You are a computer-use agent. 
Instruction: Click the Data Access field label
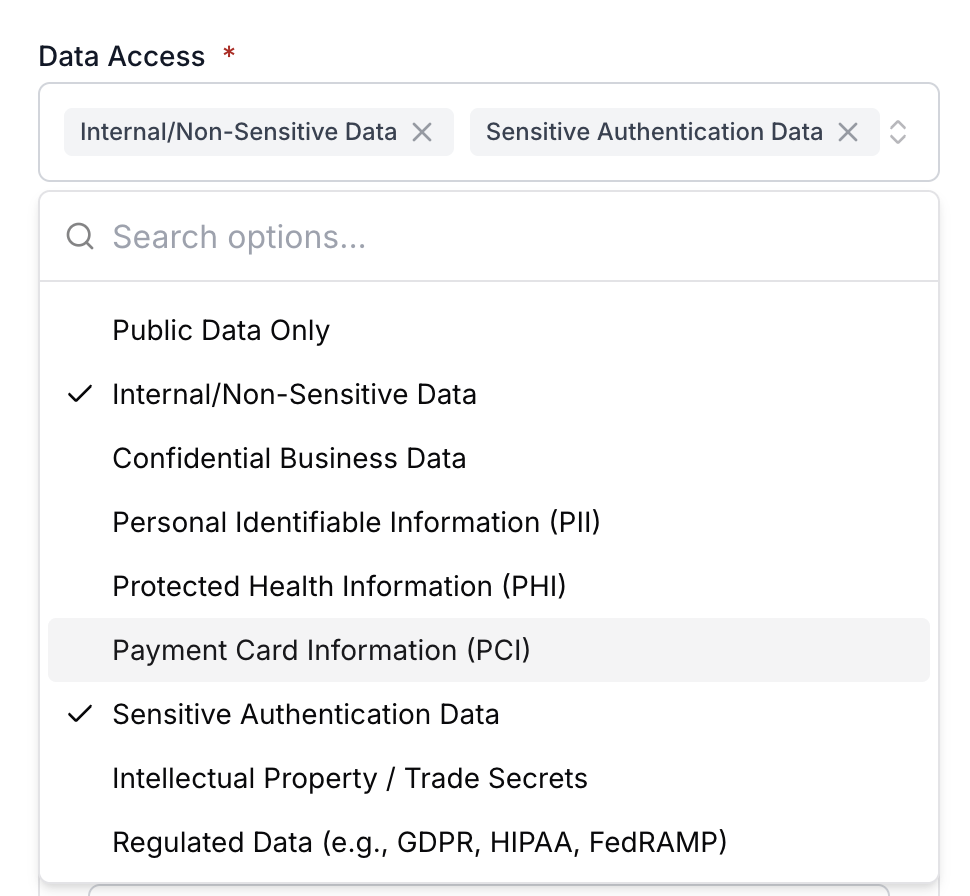click(121, 56)
